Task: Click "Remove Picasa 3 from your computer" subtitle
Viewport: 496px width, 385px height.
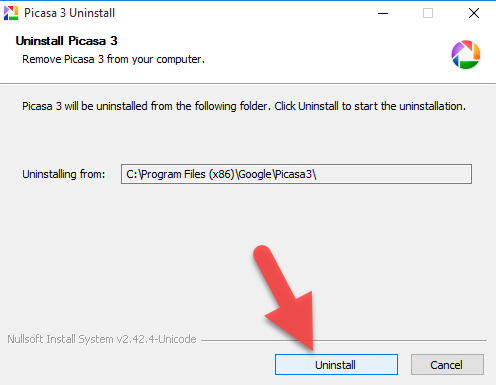Action: [113, 59]
